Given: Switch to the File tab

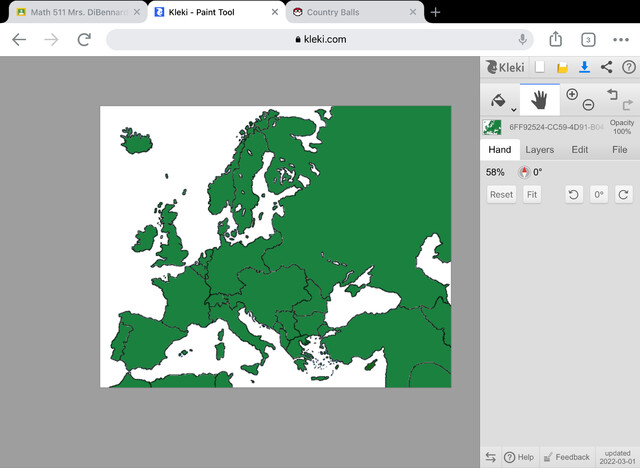Looking at the screenshot, I should 619,150.
